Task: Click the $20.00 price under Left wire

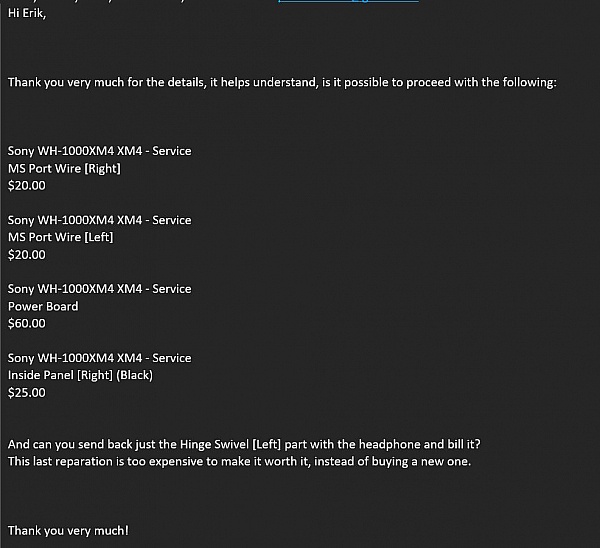Action: click(27, 254)
